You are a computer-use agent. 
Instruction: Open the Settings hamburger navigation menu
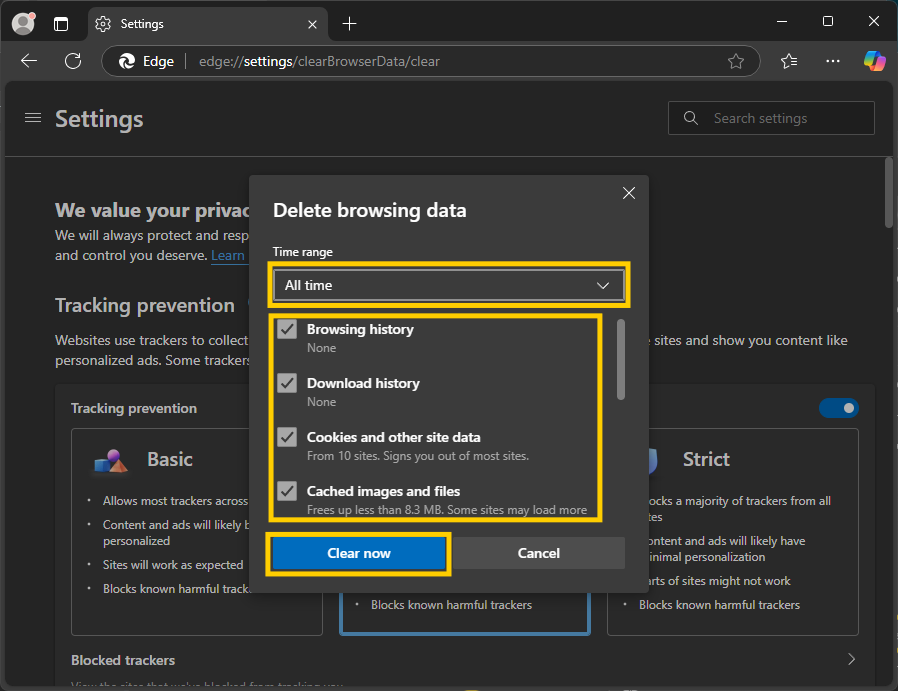click(33, 118)
